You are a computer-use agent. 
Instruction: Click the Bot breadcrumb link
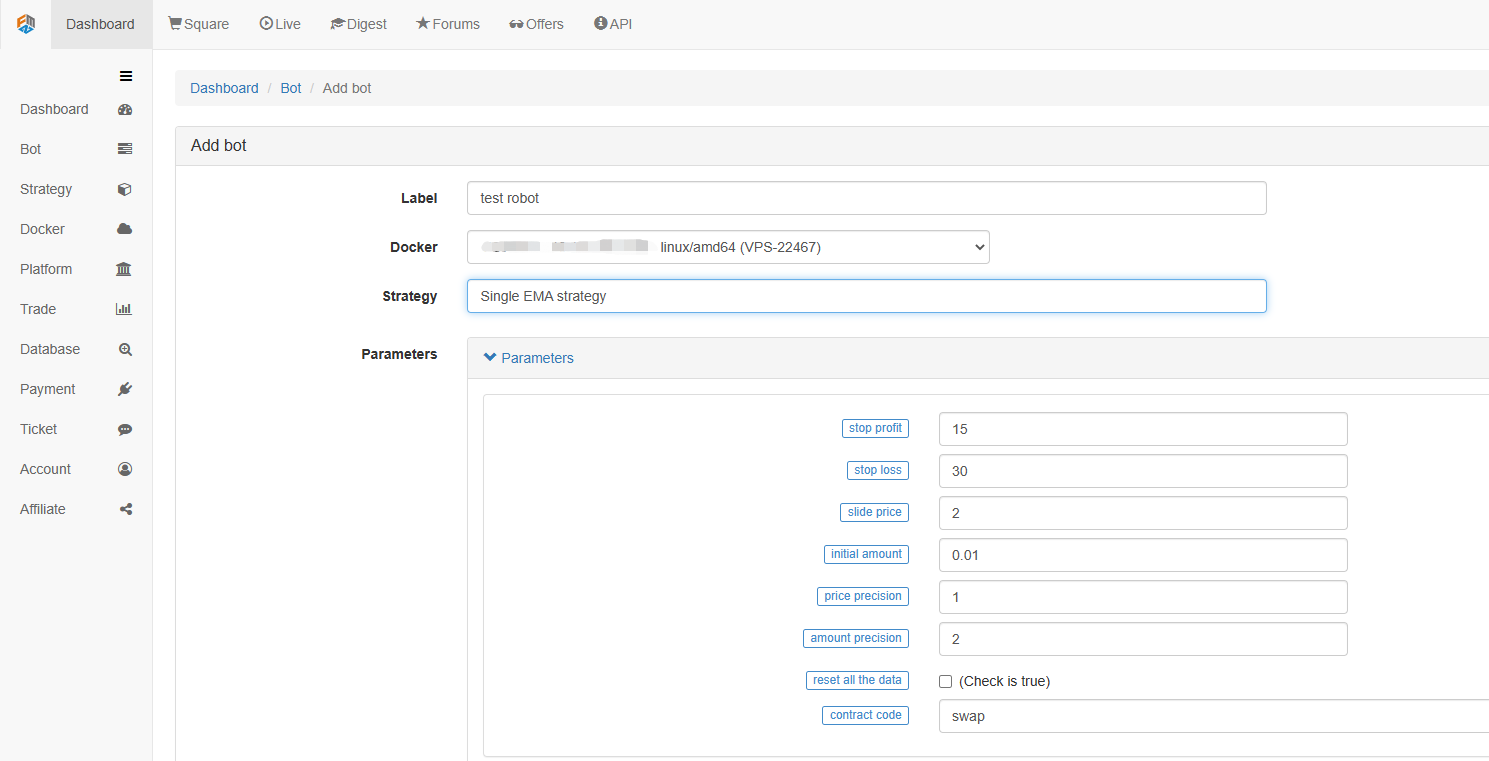click(x=291, y=88)
